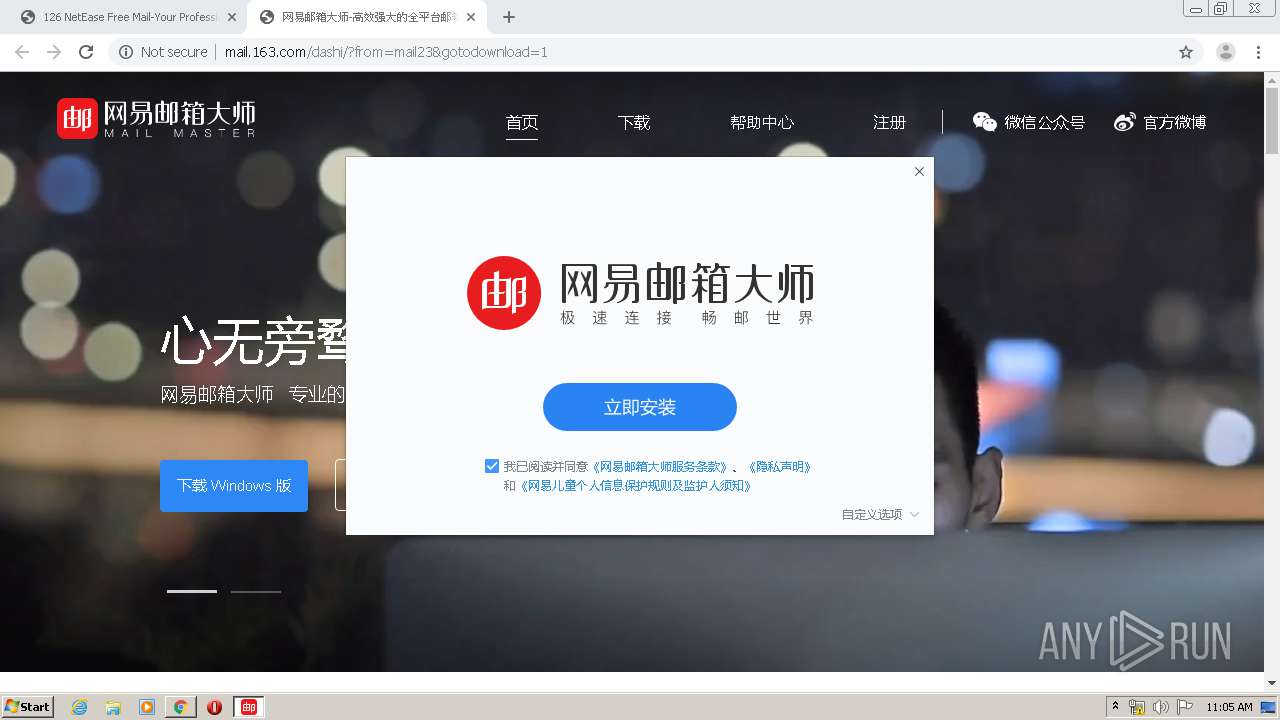Viewport: 1280px width, 720px height.
Task: Open the Opera icon in the taskbar
Action: [x=214, y=707]
